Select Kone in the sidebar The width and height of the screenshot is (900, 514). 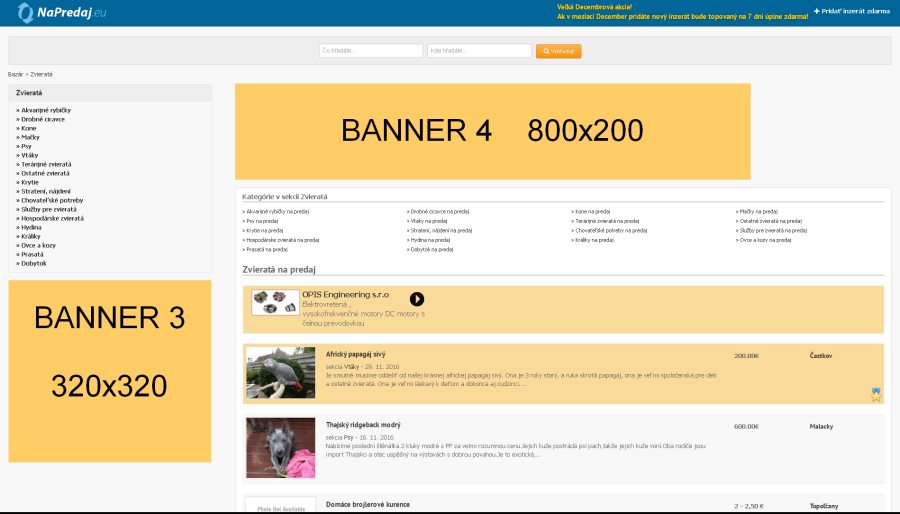click(x=29, y=128)
